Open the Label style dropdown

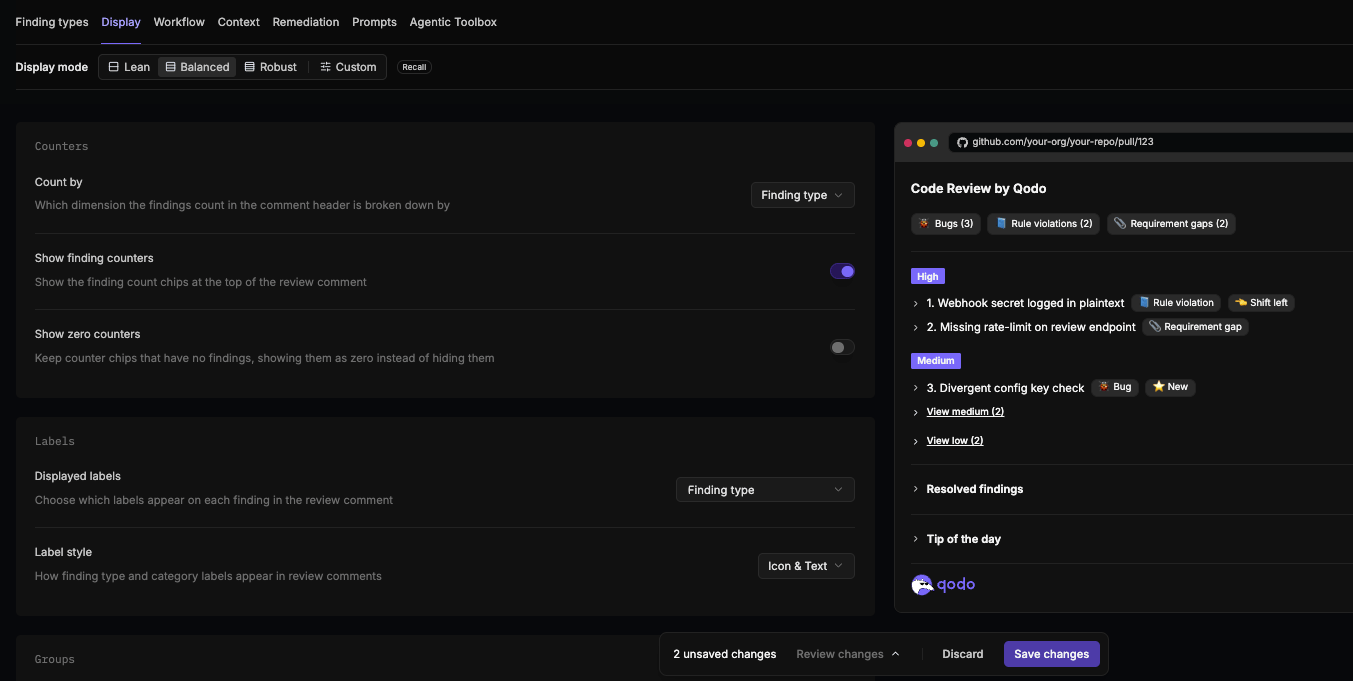(806, 566)
